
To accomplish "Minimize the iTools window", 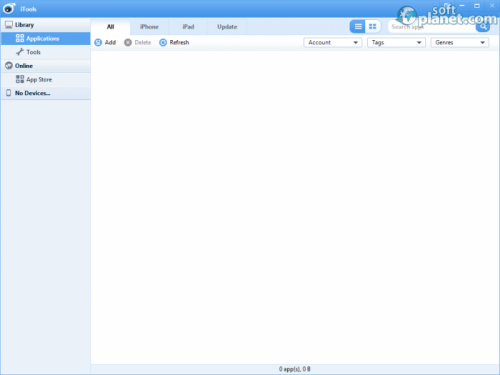I will (462, 6).
